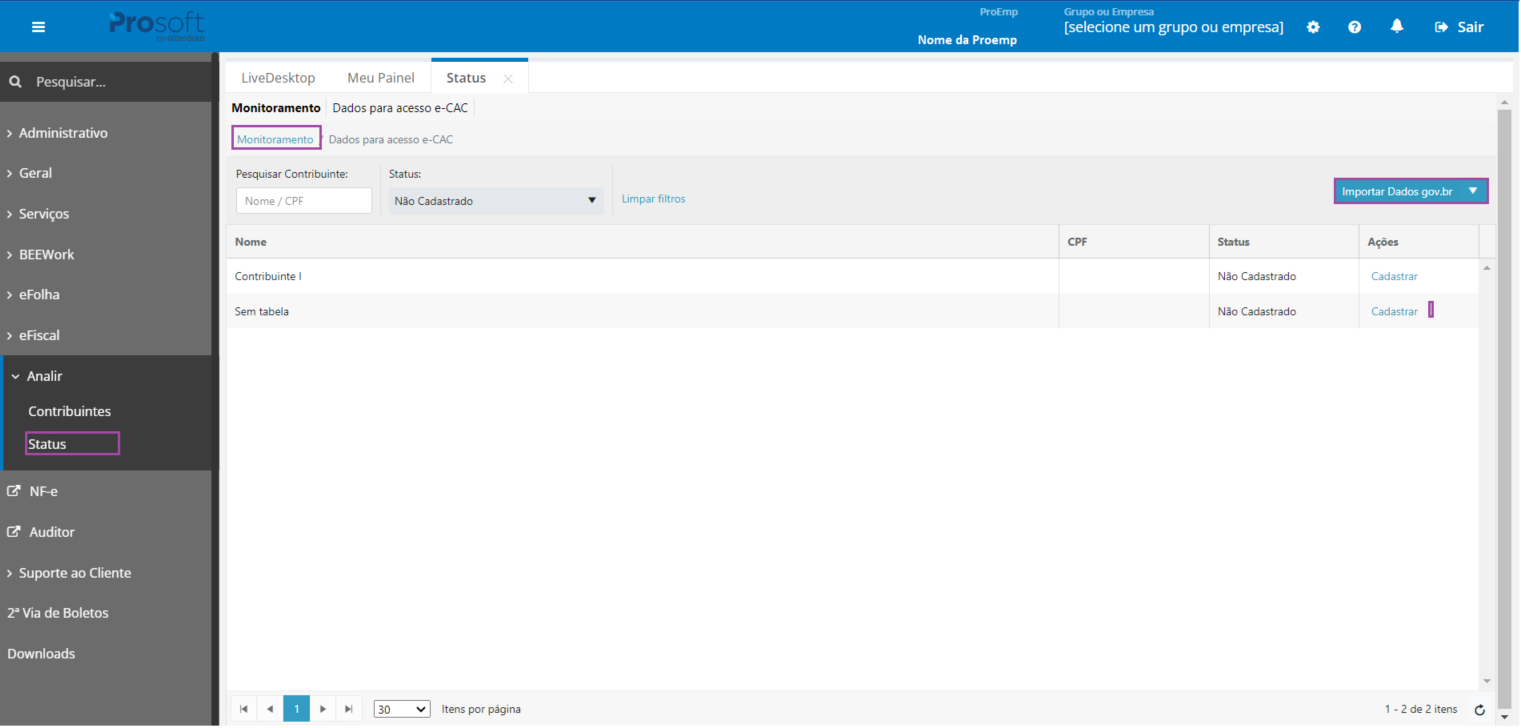Go to the last page icon

coord(348,709)
